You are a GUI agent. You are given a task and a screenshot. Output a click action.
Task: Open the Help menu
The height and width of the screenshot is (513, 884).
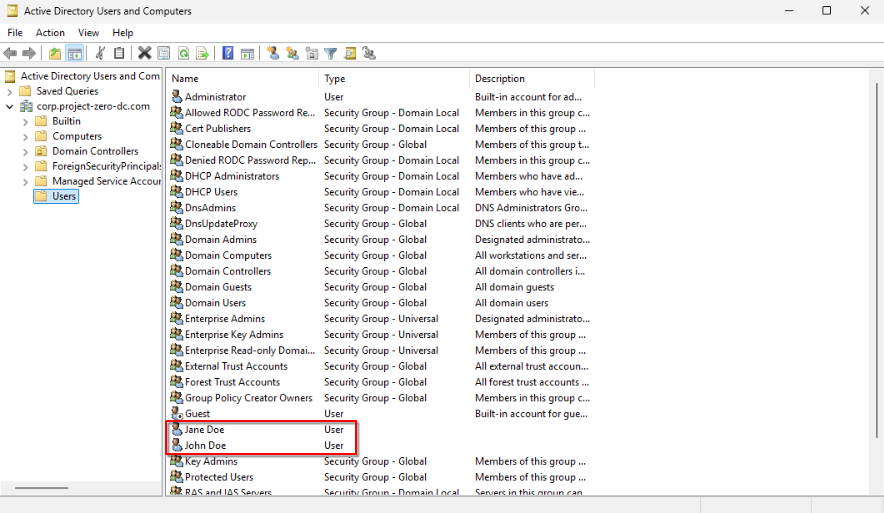pyautogui.click(x=122, y=33)
